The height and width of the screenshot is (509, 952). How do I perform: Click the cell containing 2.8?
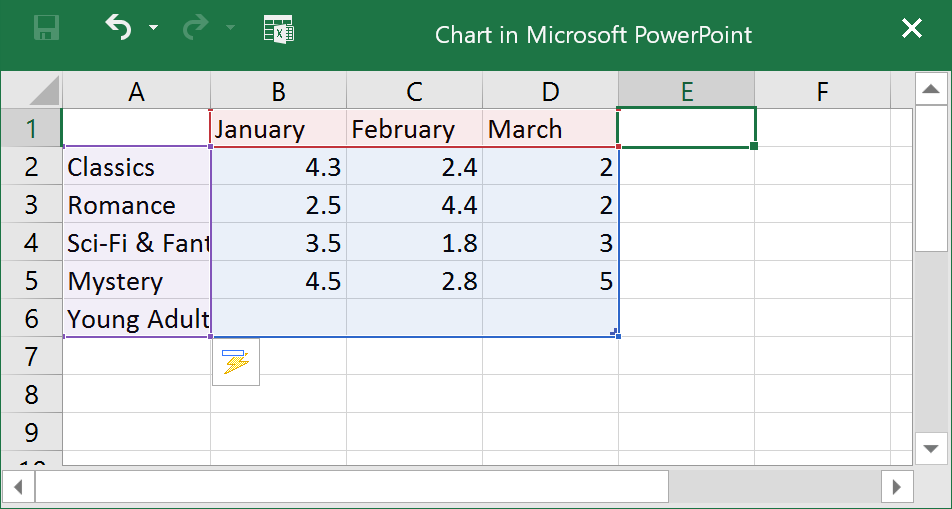click(x=415, y=281)
